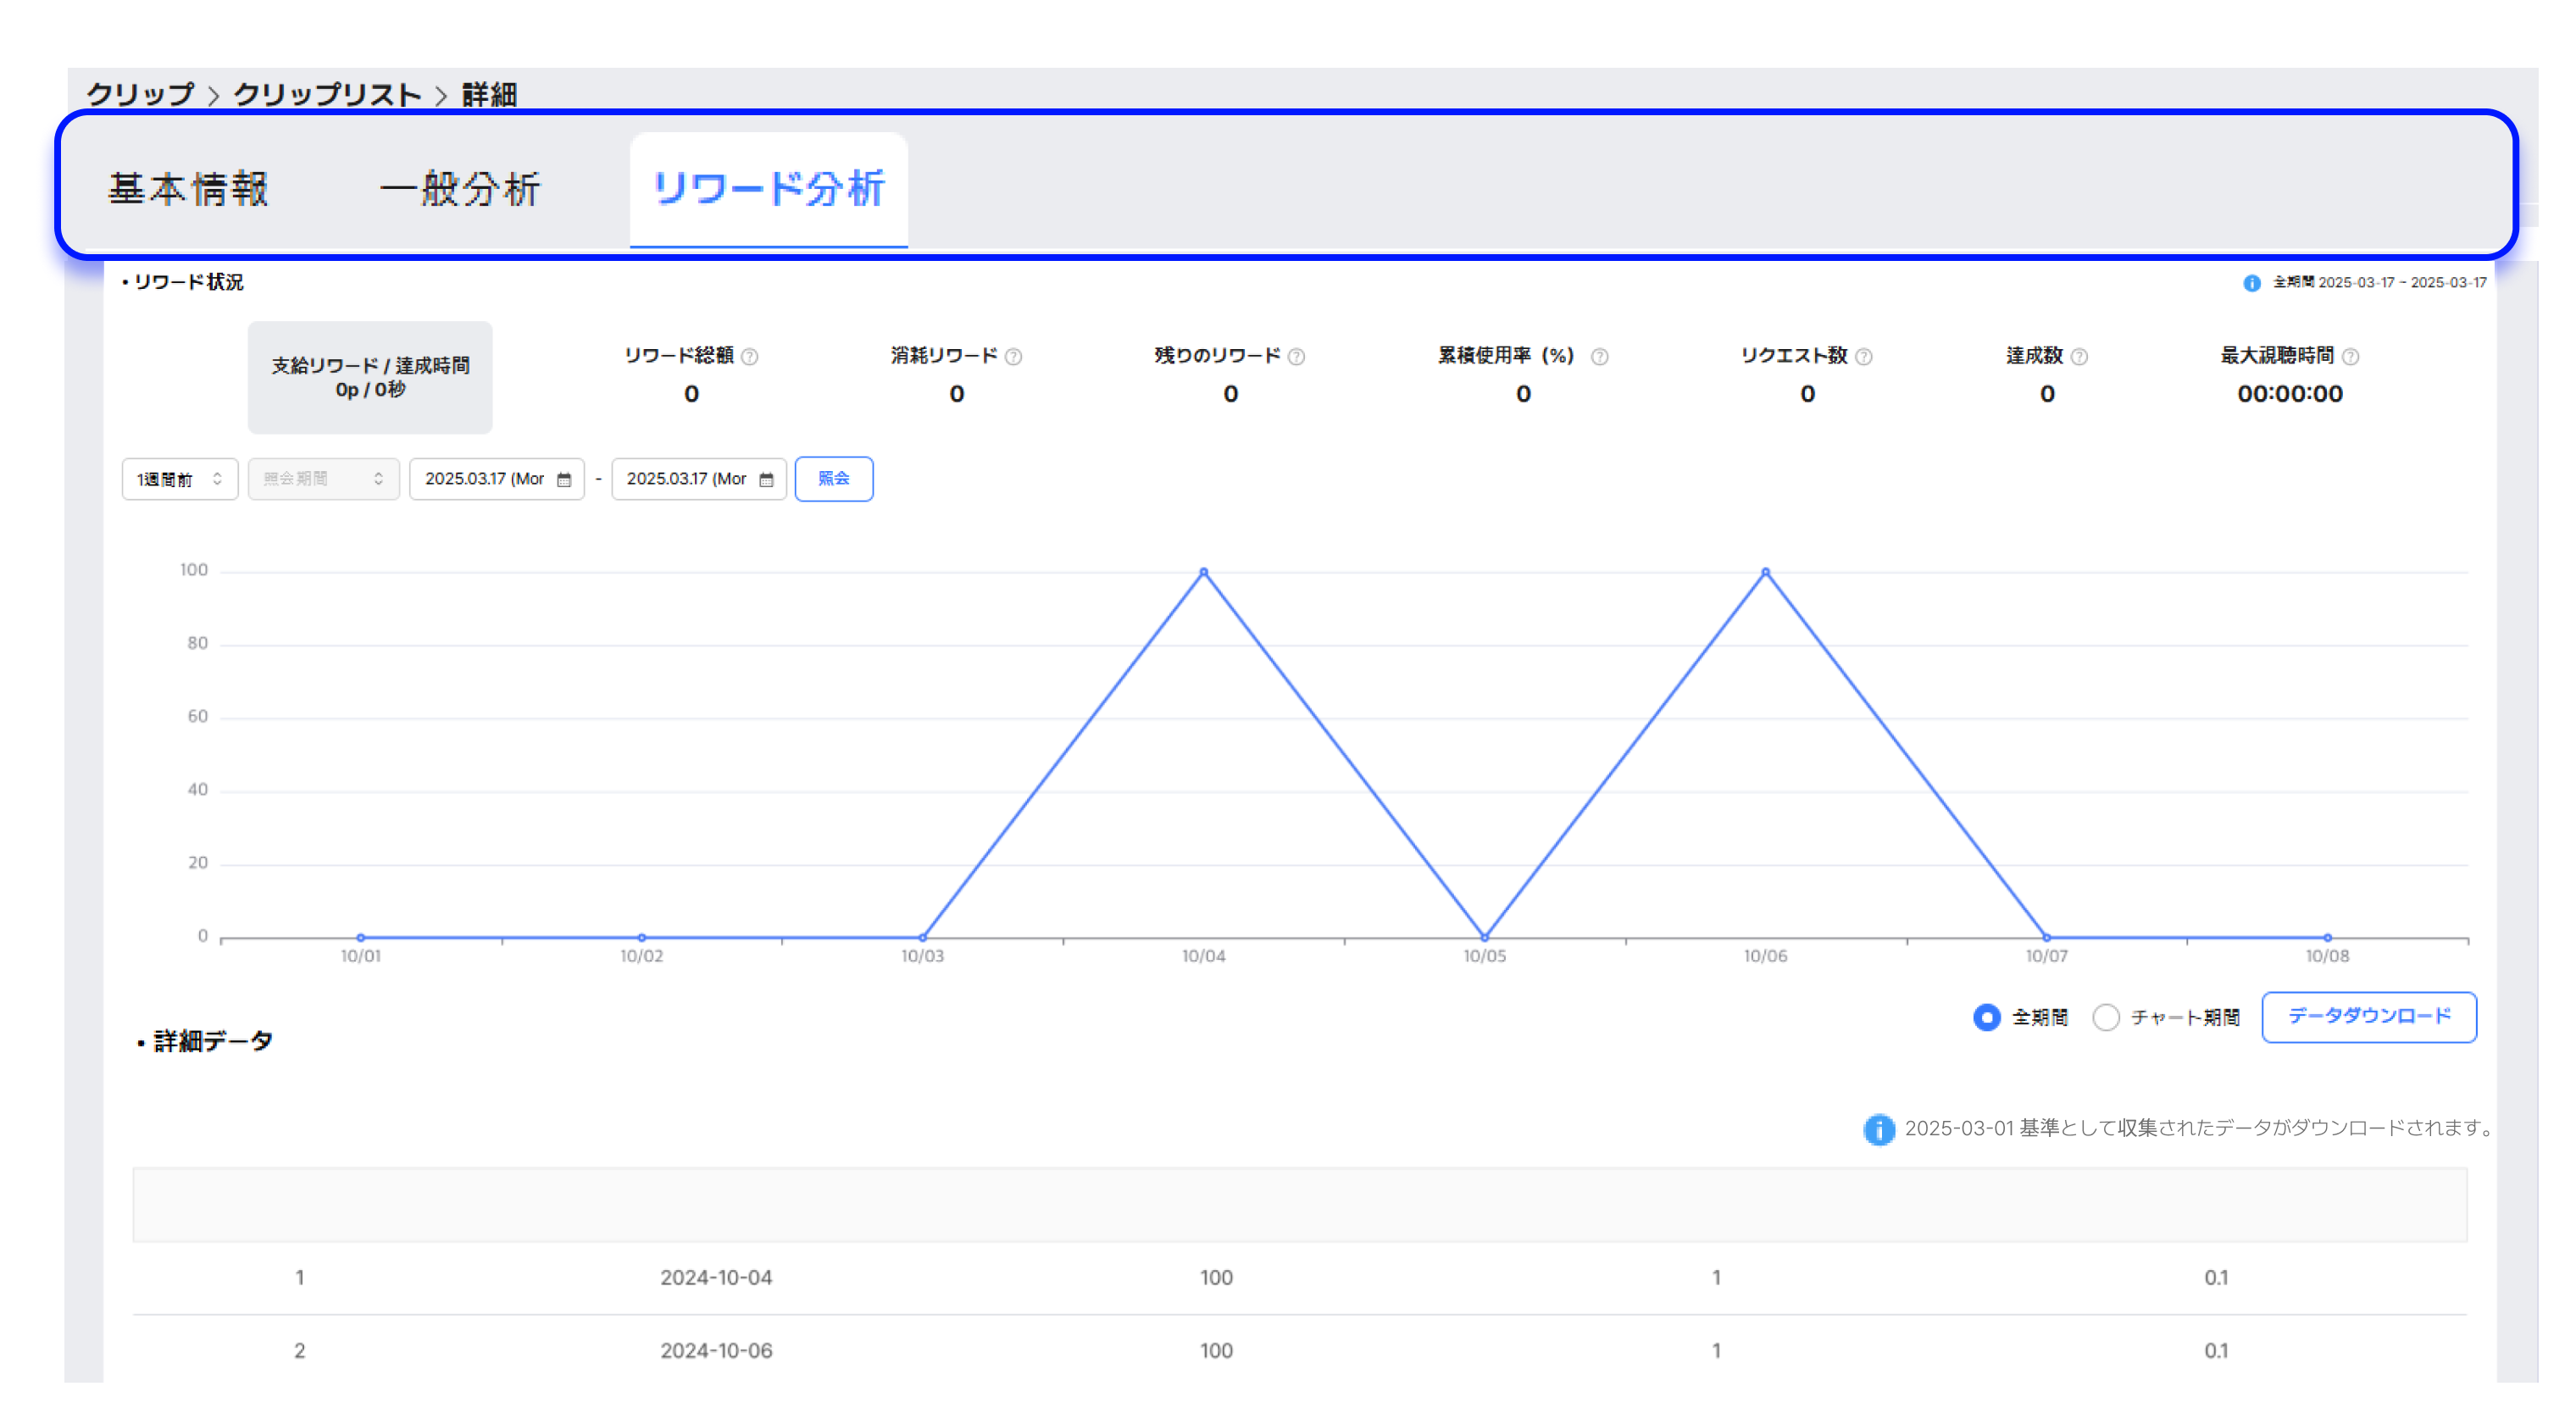Click help icon beside 最大視聴時間
The image size is (2576, 1403).
(x=2350, y=357)
